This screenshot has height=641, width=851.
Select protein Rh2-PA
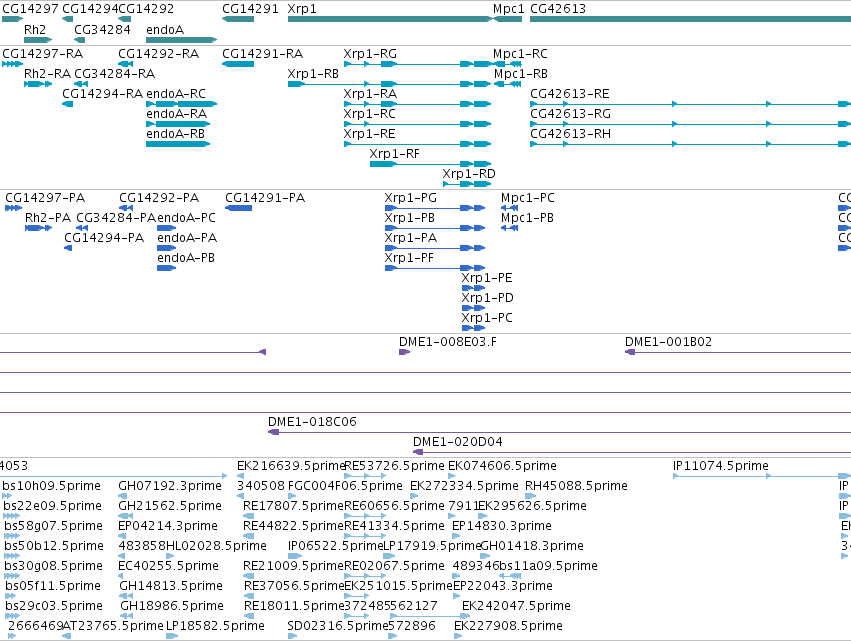click(x=48, y=218)
